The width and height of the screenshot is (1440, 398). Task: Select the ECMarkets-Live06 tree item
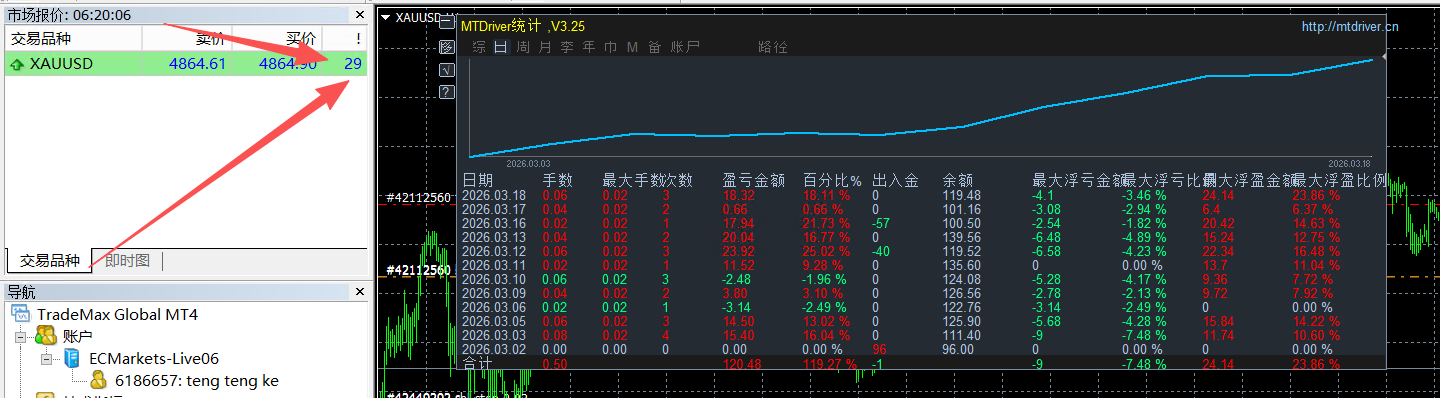pyautogui.click(x=154, y=359)
